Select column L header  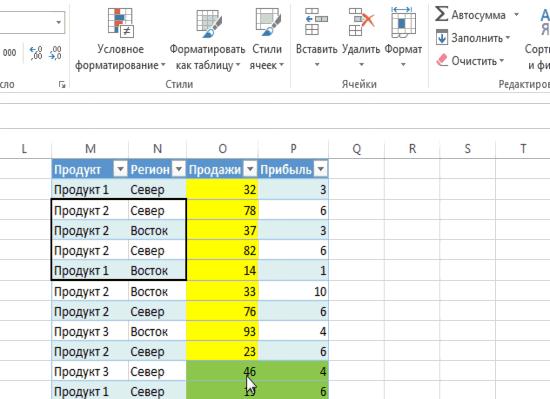tap(24, 149)
